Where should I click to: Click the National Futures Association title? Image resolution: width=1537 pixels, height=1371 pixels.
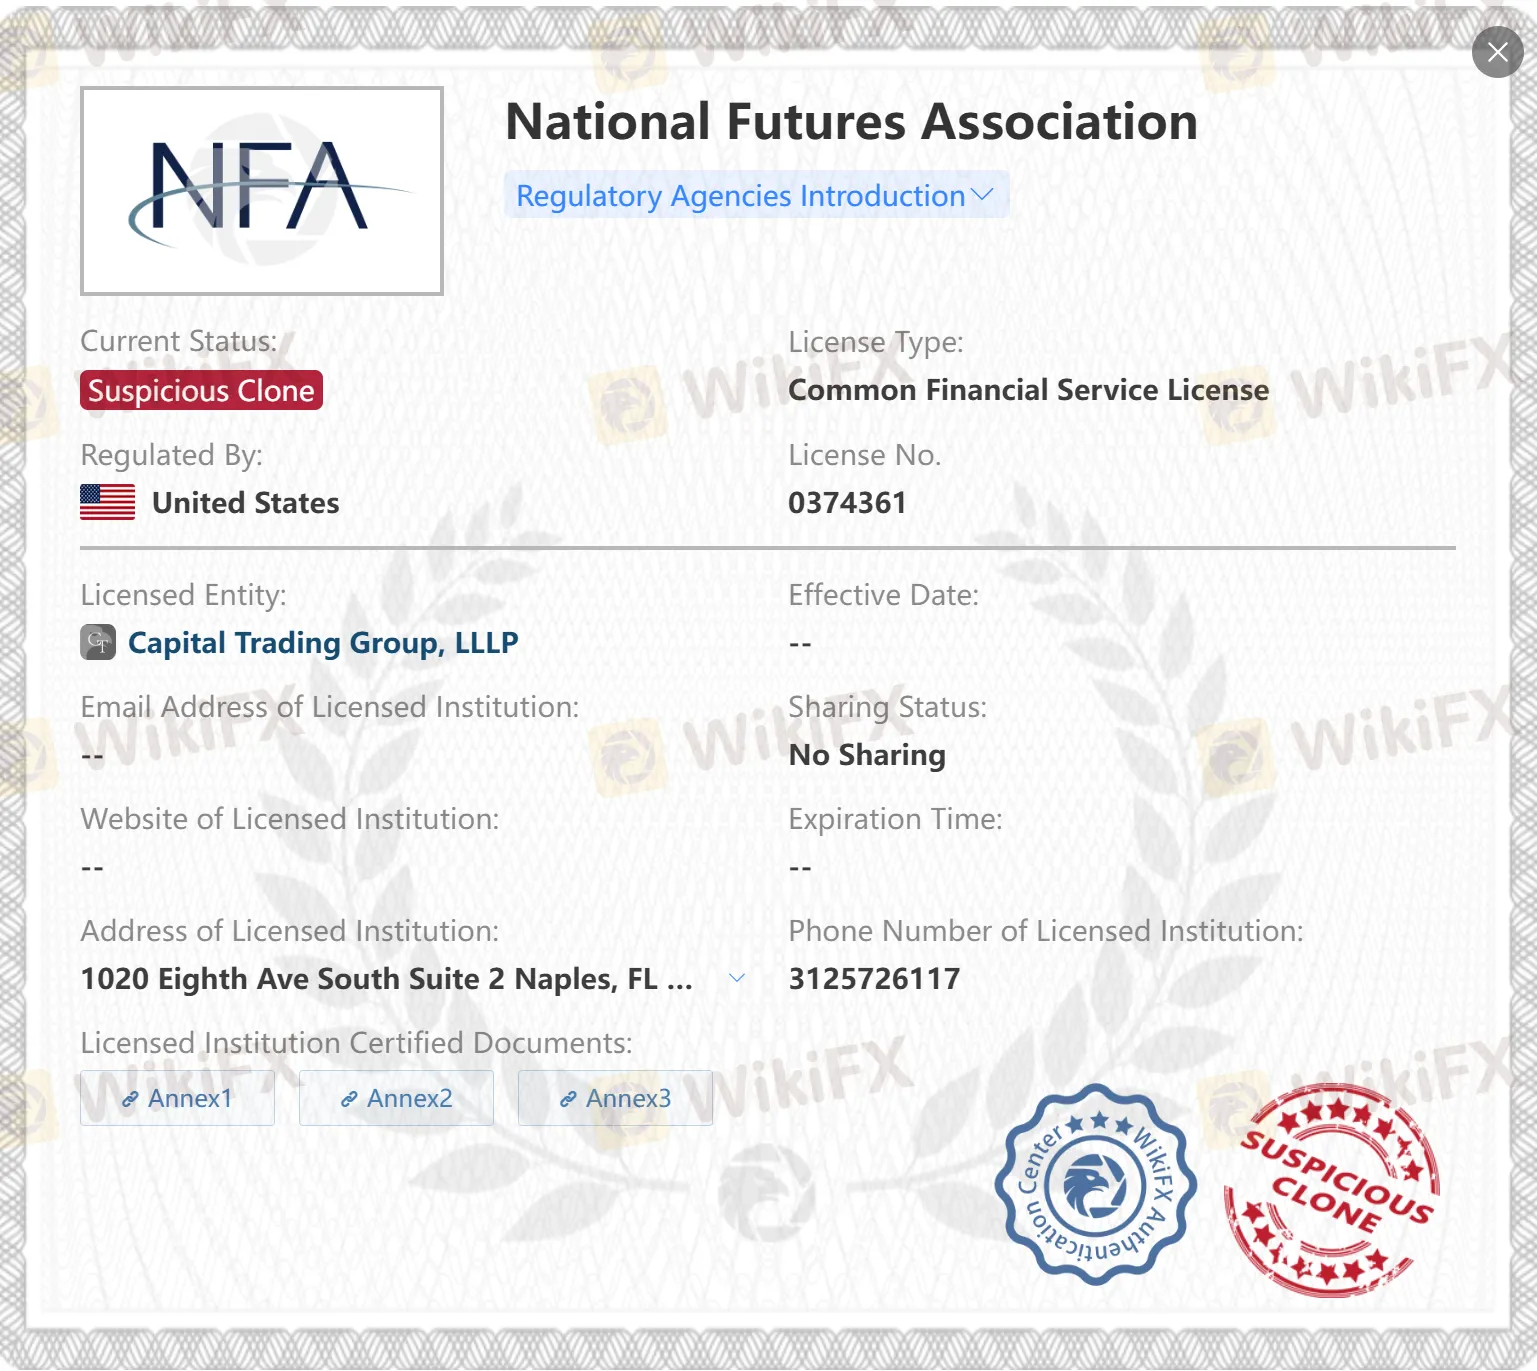point(851,121)
